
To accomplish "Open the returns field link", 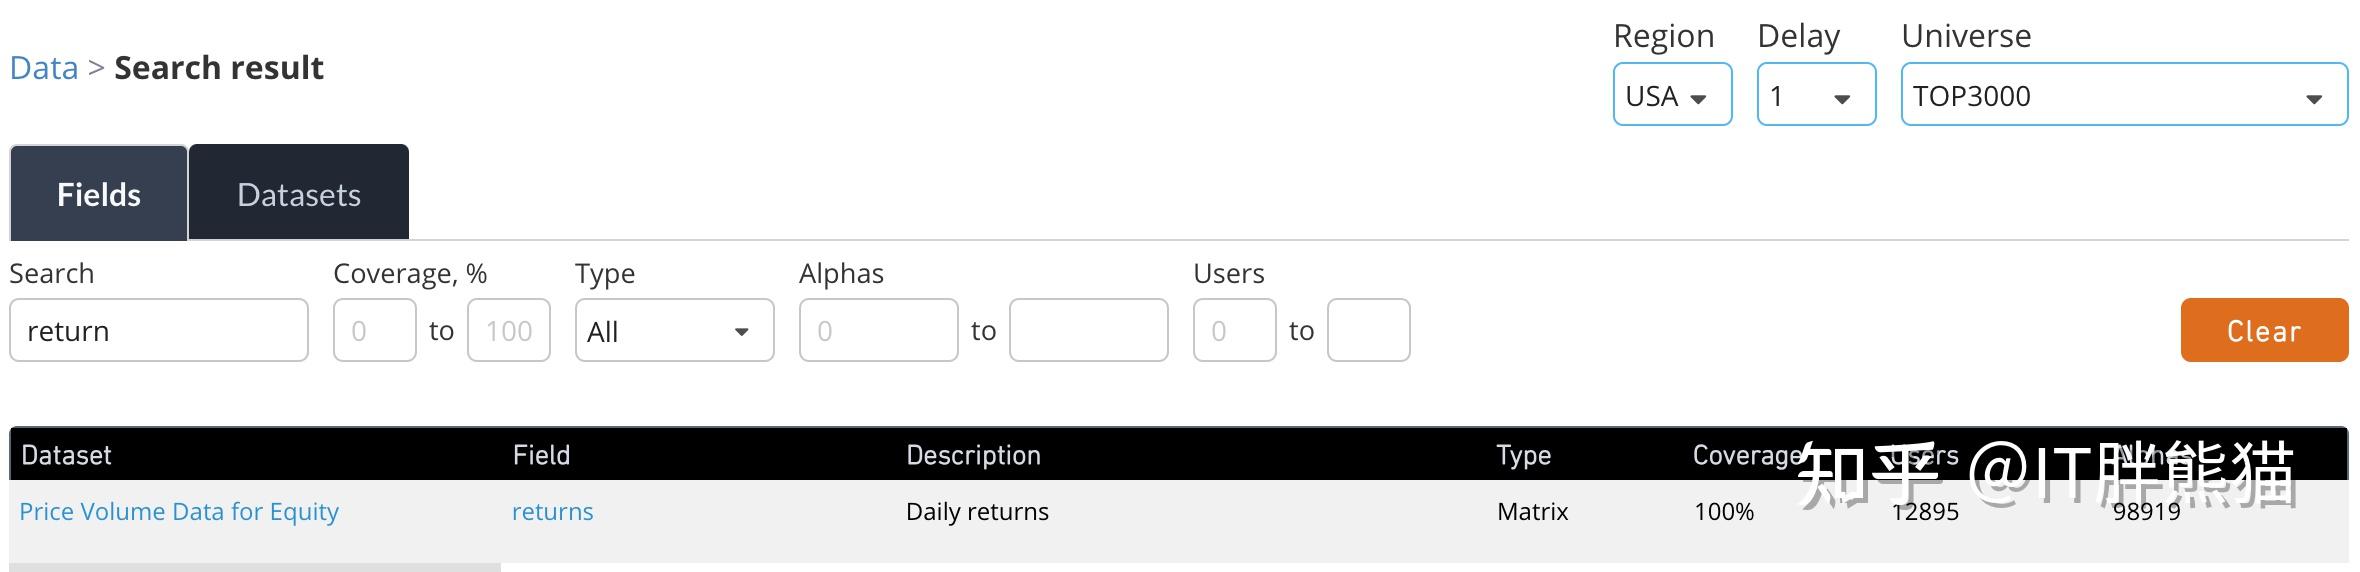I will [552, 512].
